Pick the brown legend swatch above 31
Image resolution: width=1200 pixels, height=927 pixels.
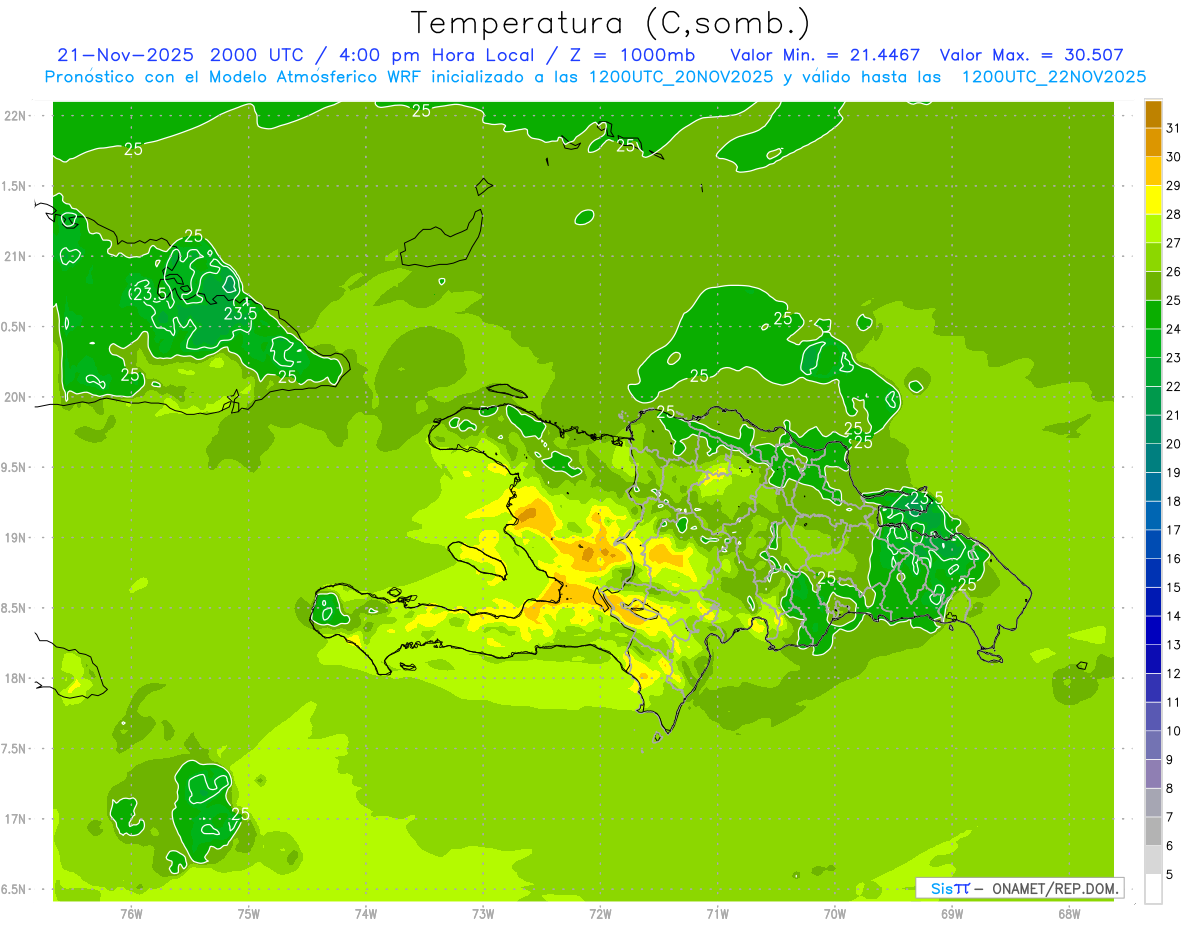click(x=1153, y=114)
